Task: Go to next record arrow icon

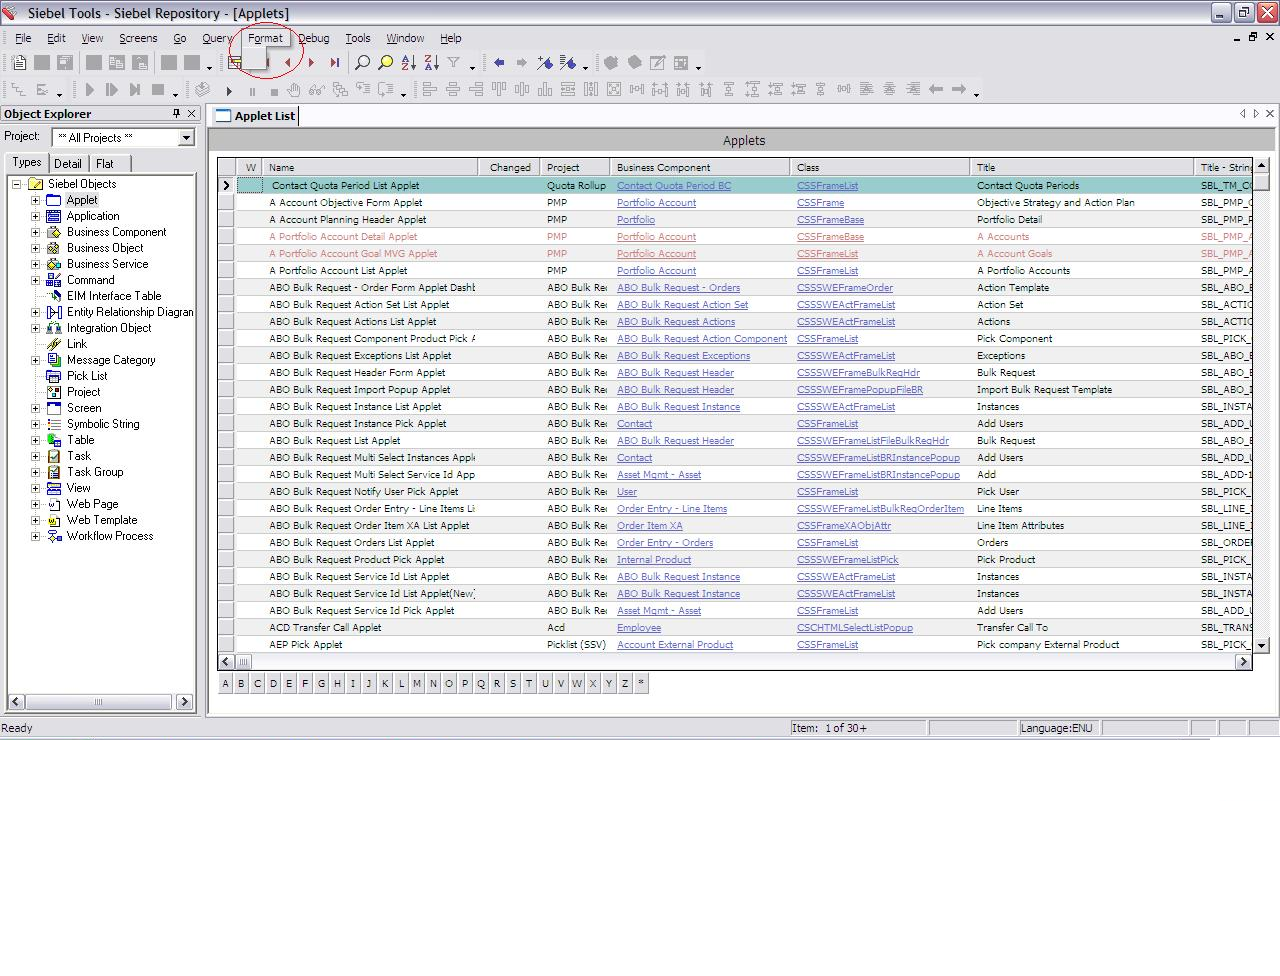Action: click(x=312, y=63)
